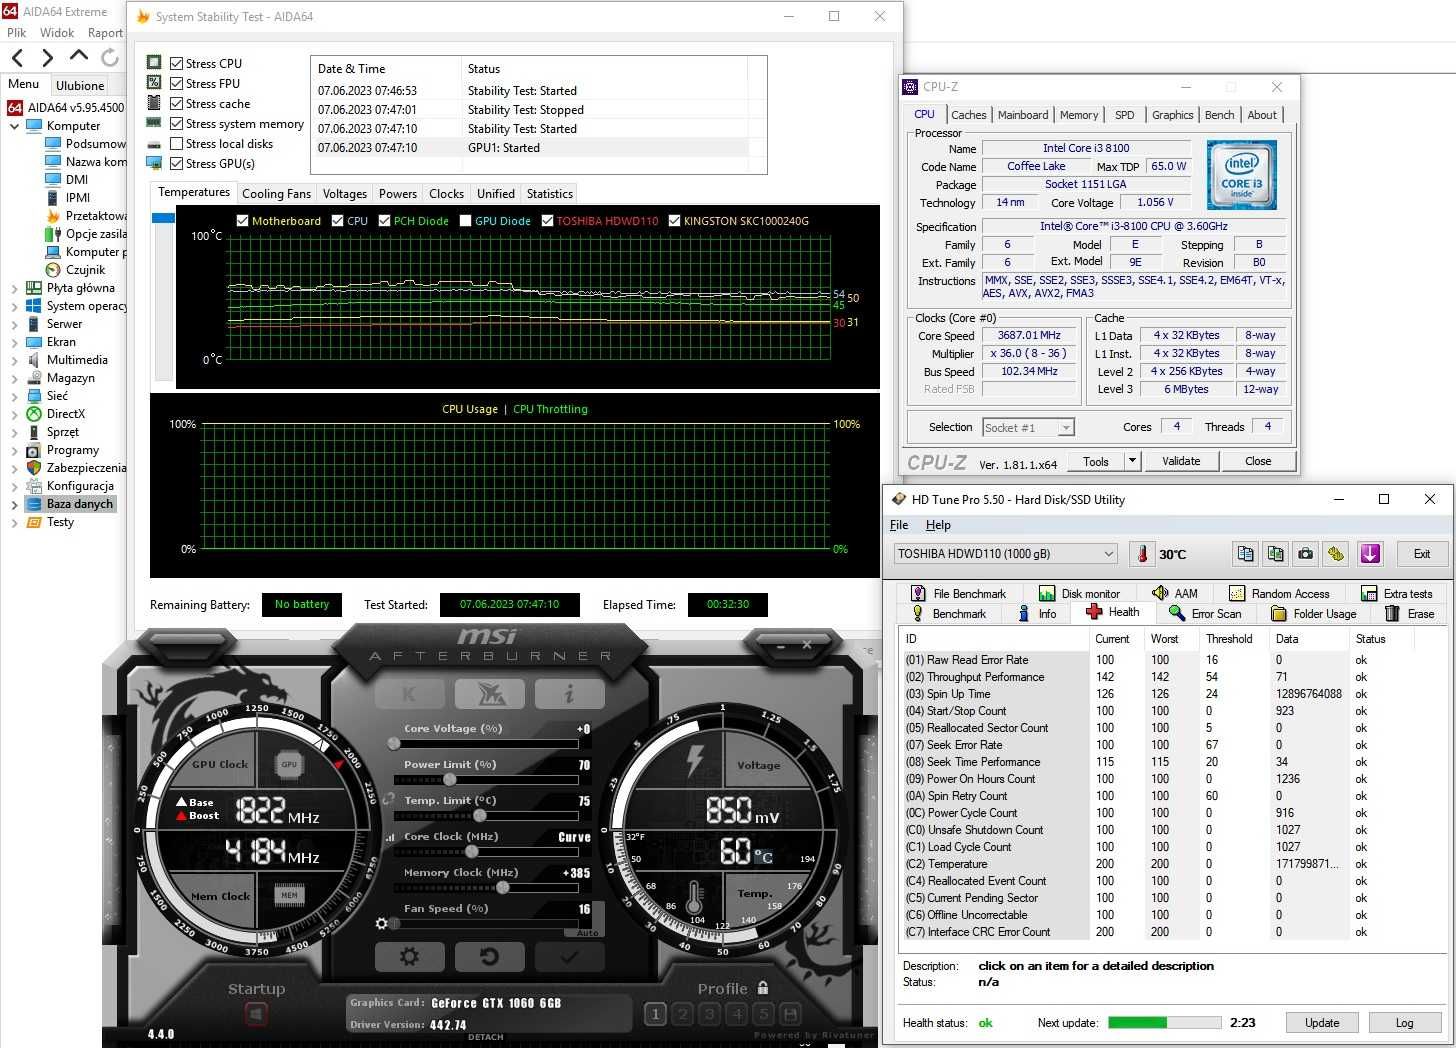This screenshot has width=1456, height=1048.
Task: Switch to Cooling Fans tab
Action: tap(276, 194)
